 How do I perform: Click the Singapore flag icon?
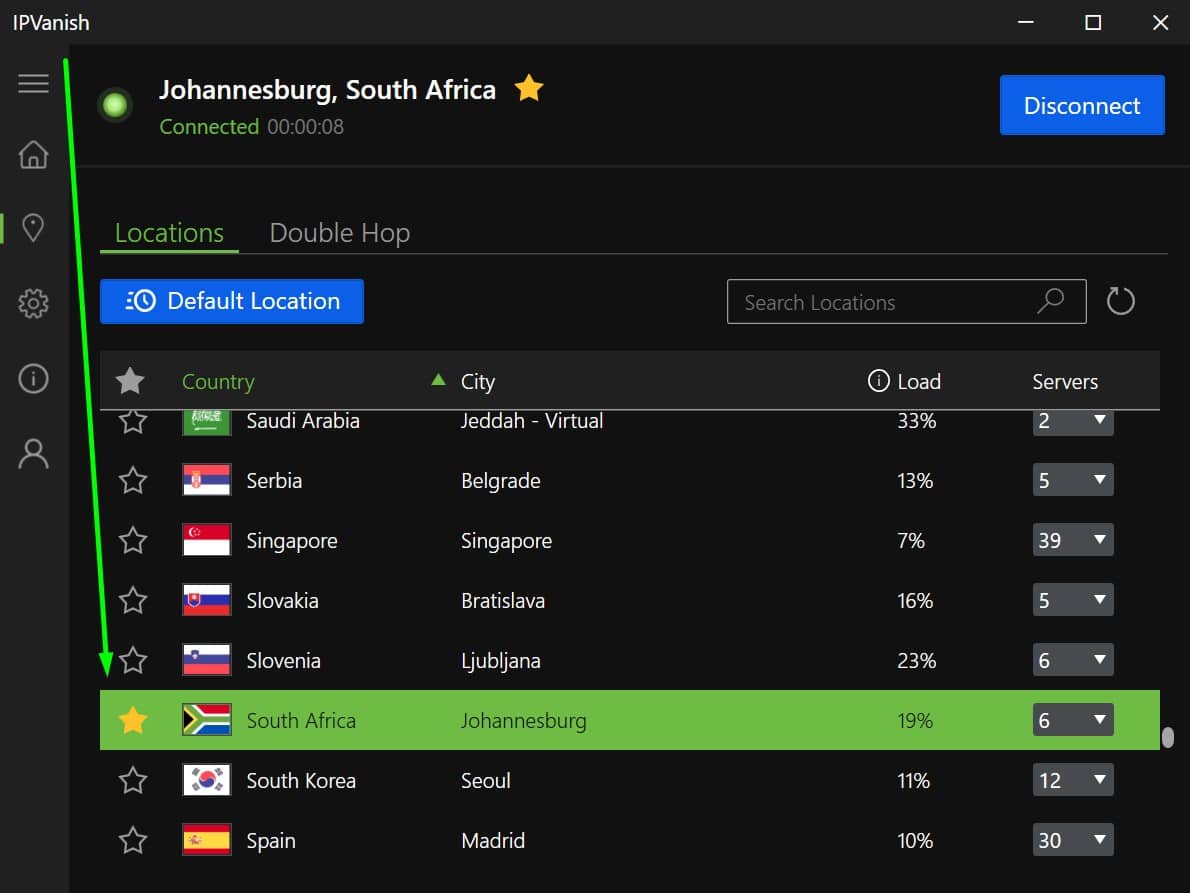coord(206,540)
